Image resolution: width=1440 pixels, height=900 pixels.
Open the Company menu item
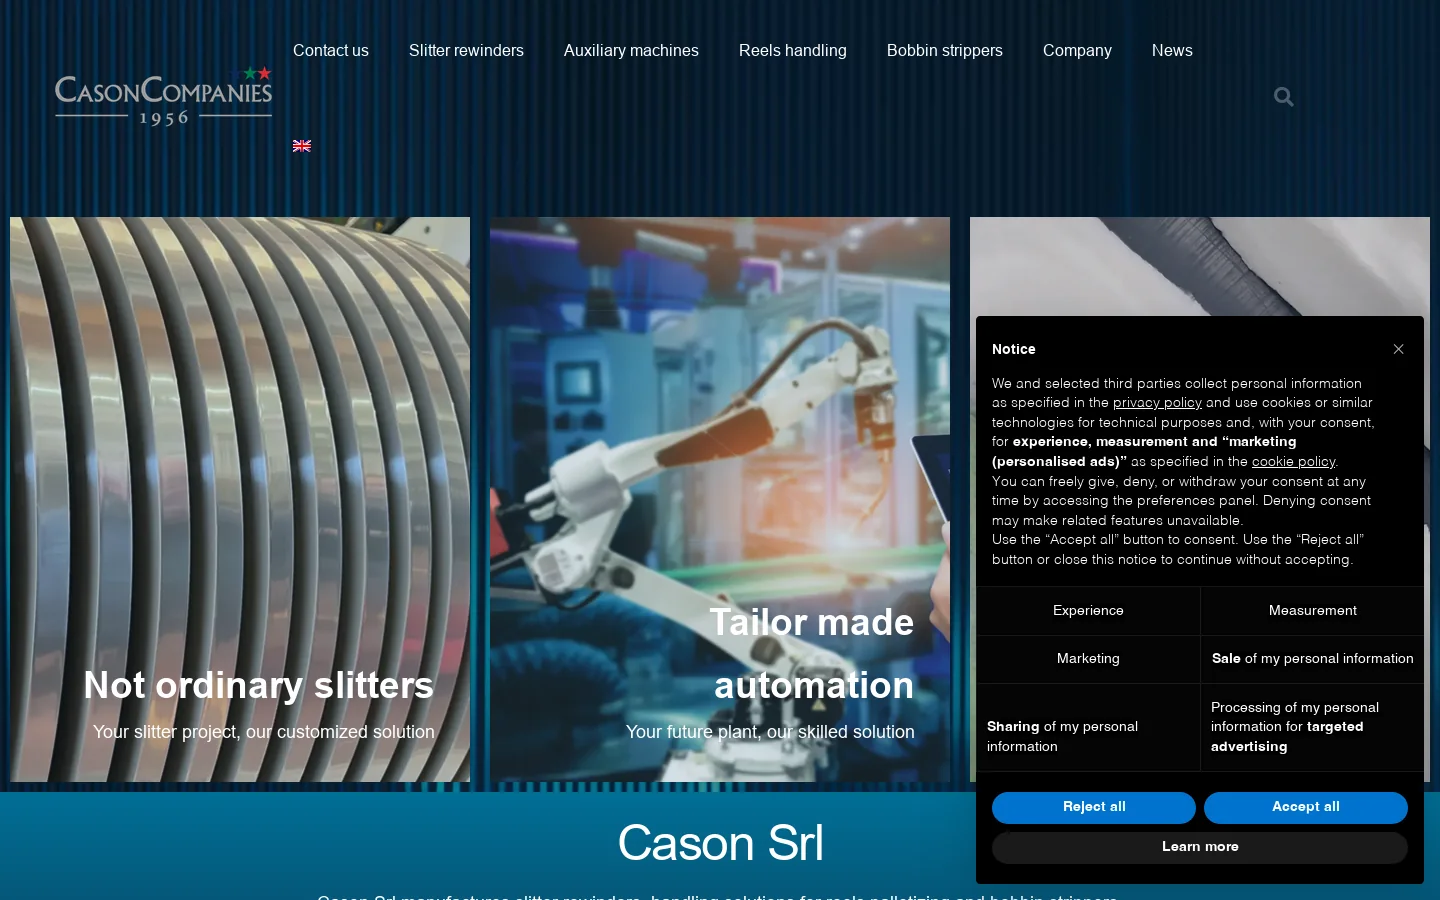[x=1077, y=50]
